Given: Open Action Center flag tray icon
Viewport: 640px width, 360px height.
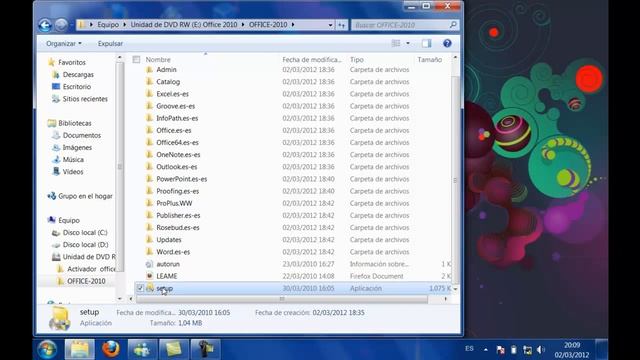Looking at the screenshot, I should (500, 350).
